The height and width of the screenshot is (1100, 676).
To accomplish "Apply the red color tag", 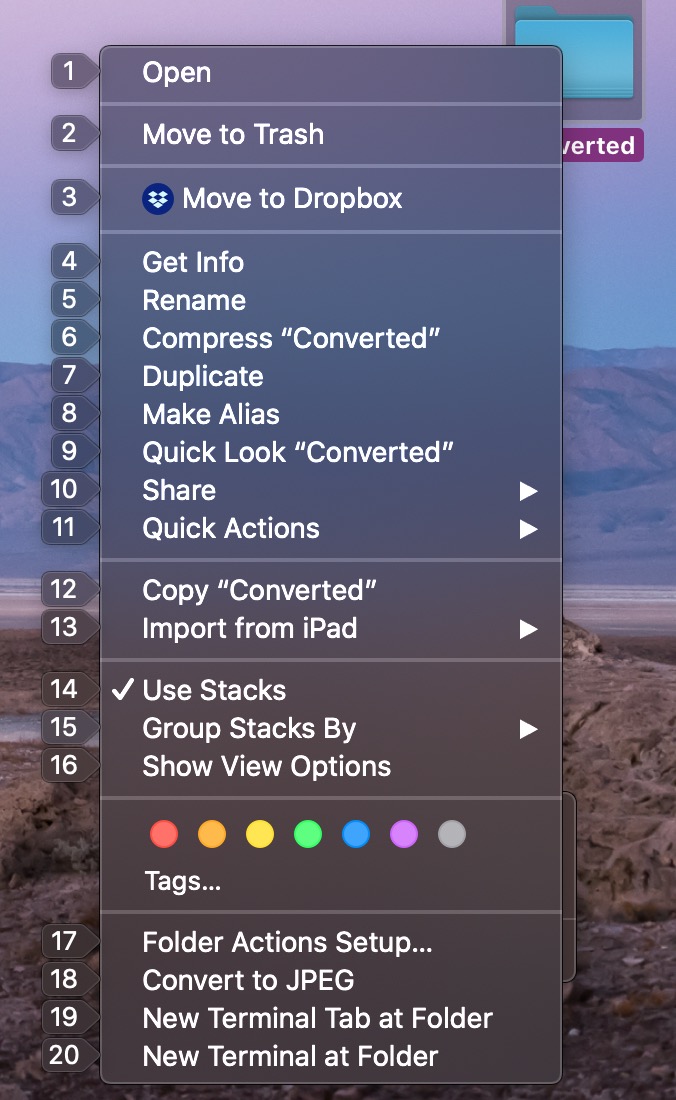I will point(164,834).
